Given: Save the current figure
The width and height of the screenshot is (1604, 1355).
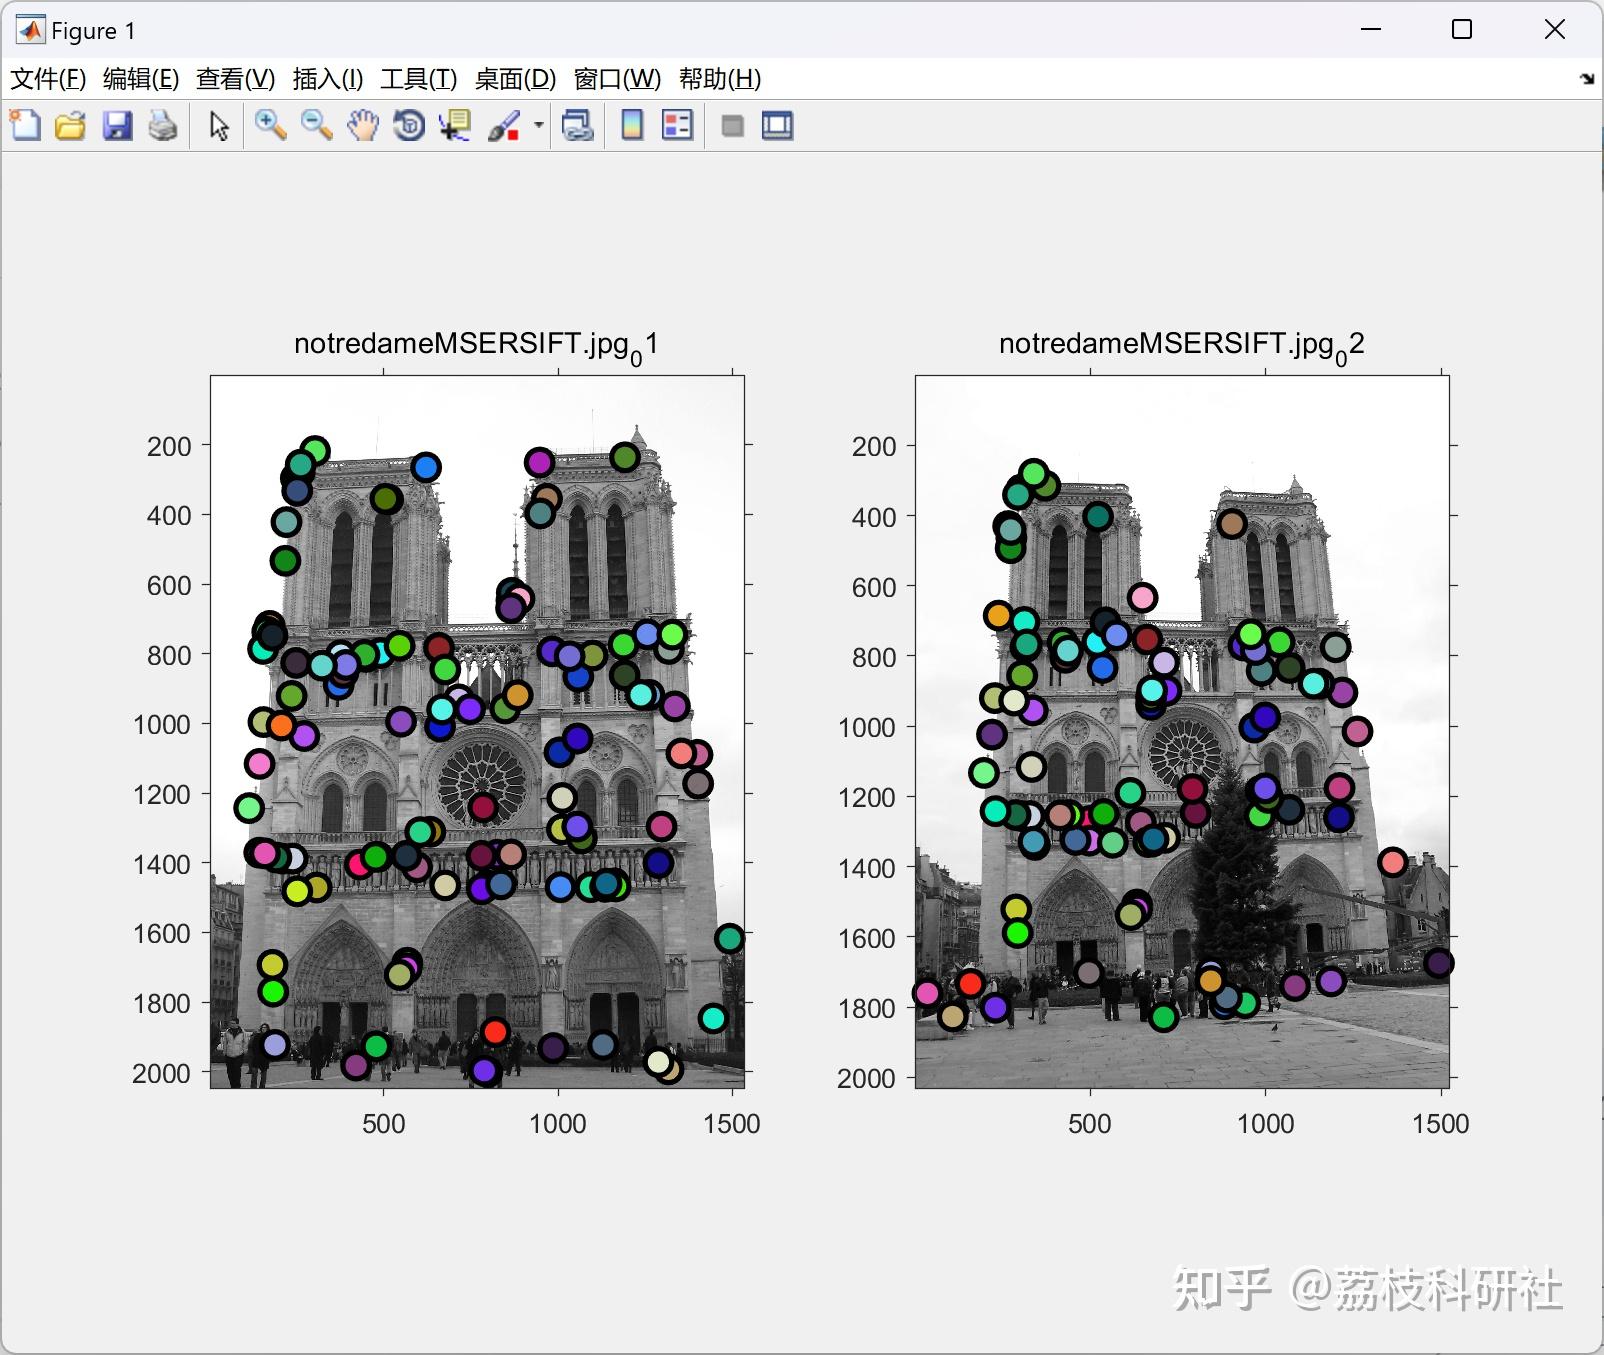Looking at the screenshot, I should click(117, 125).
